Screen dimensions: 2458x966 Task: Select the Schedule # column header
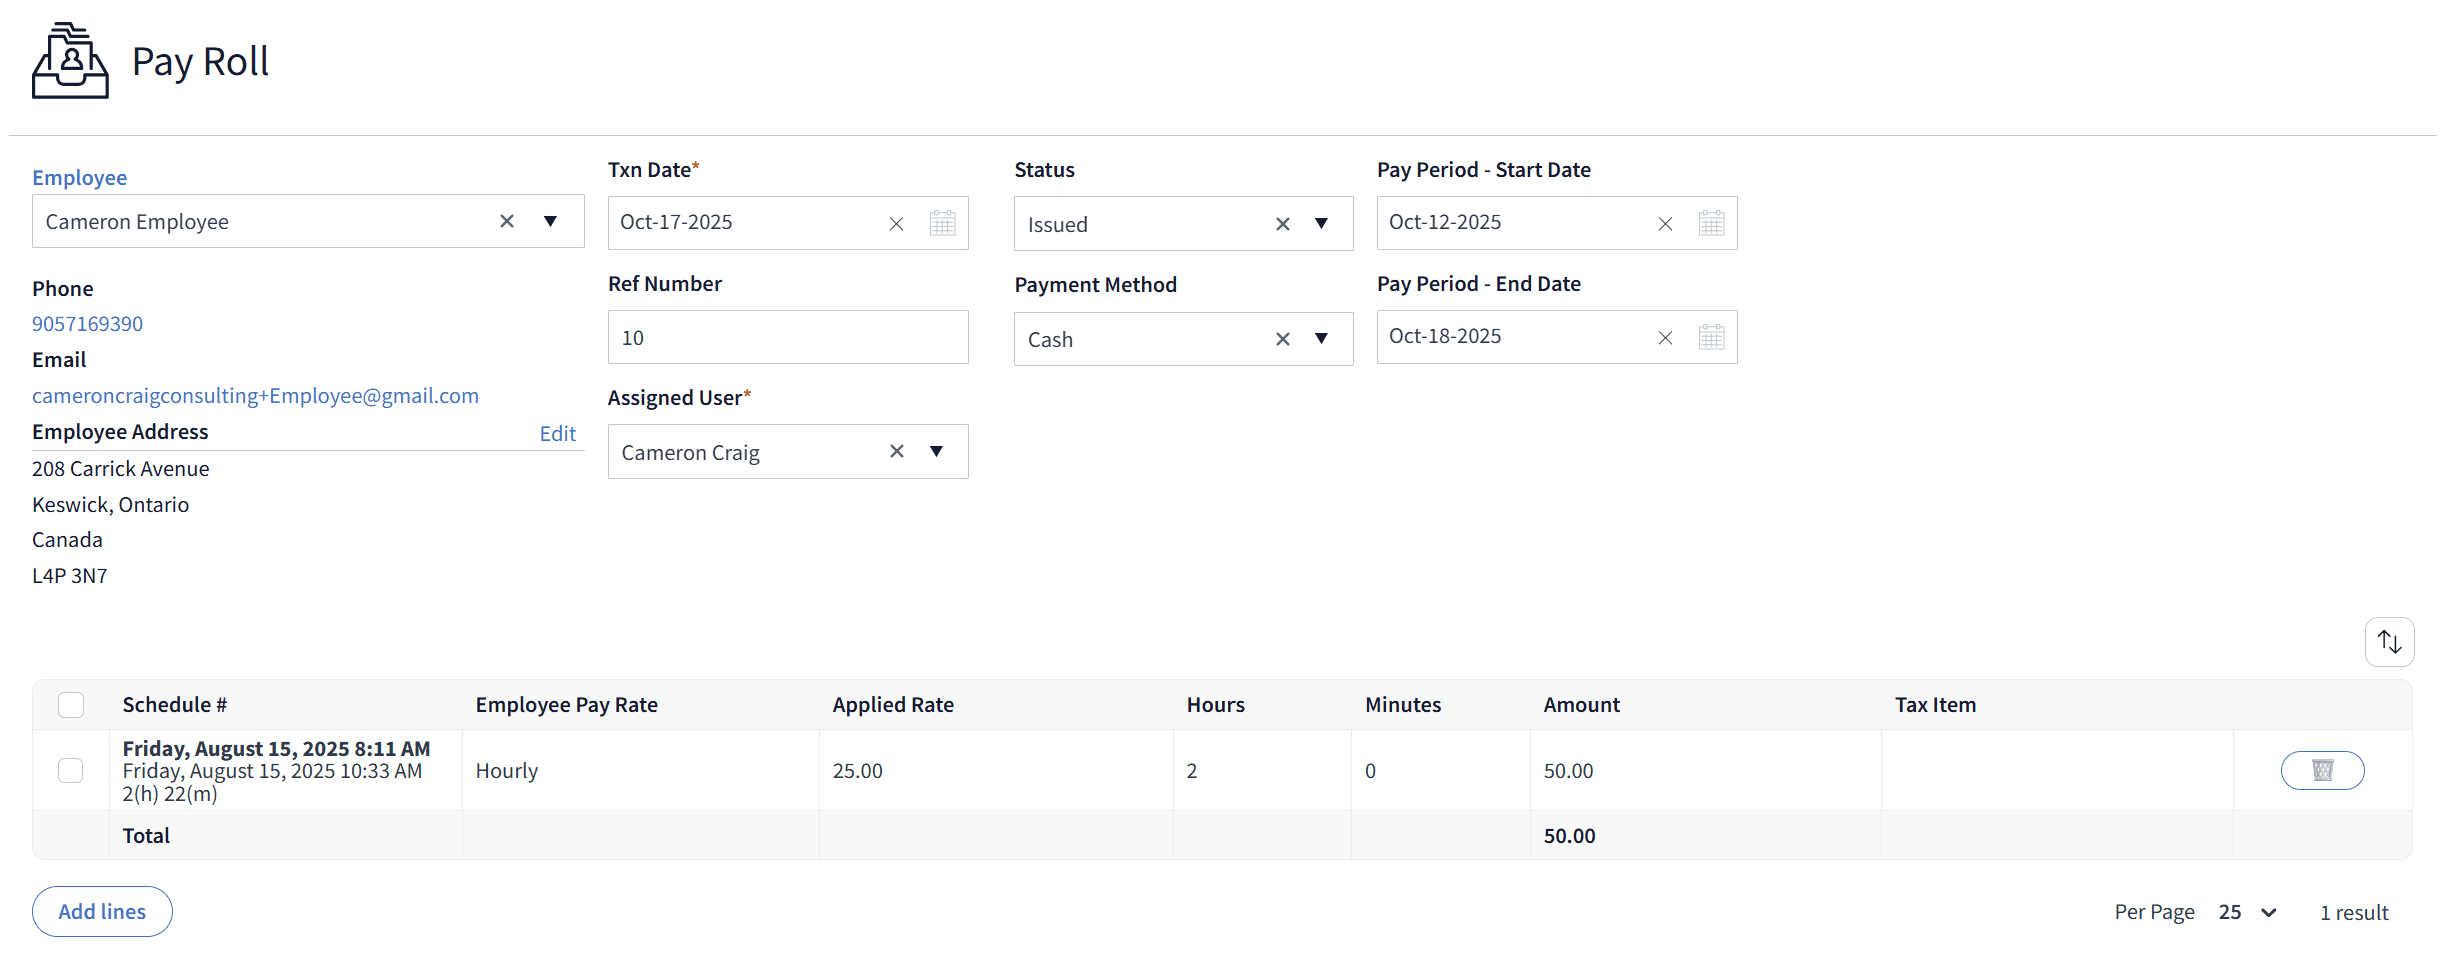point(174,705)
